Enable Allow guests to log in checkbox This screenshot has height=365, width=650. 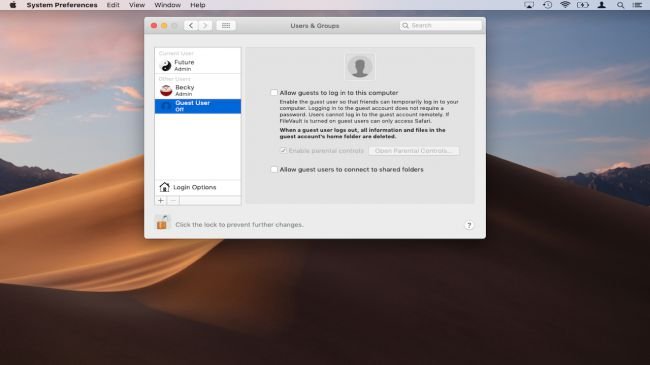click(274, 92)
